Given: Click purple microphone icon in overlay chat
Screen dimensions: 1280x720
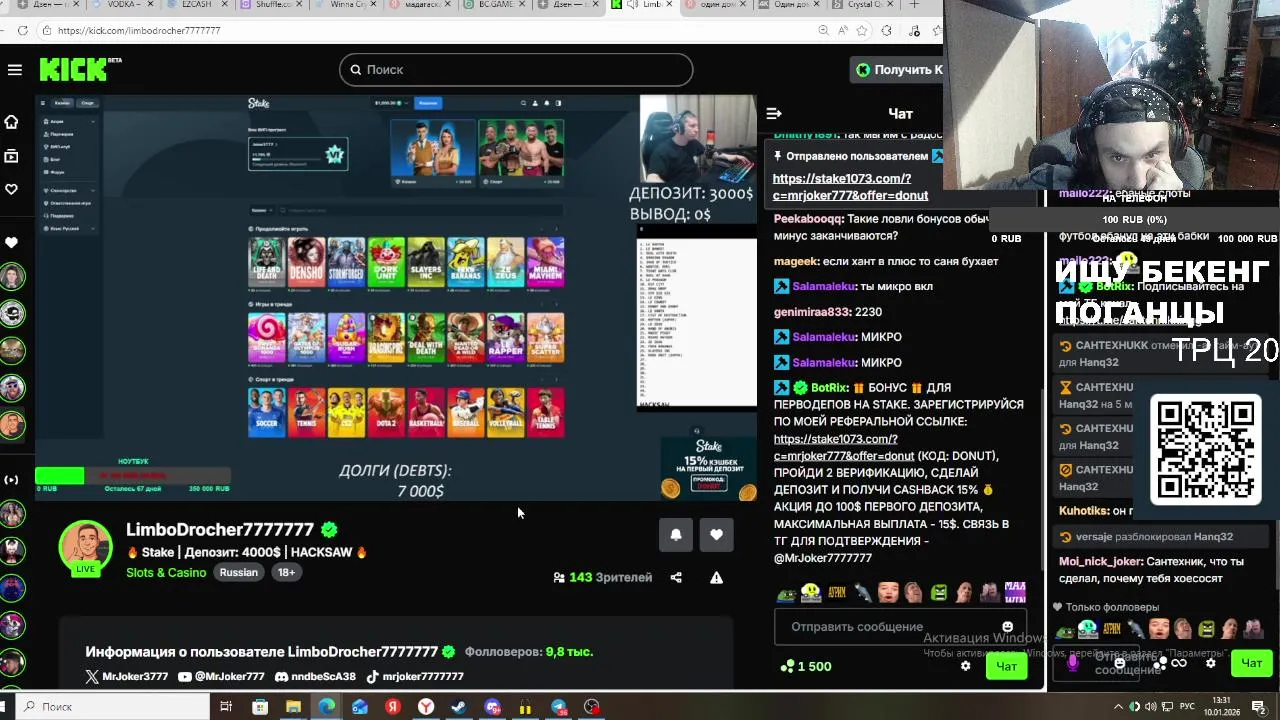Looking at the screenshot, I should pos(1072,663).
